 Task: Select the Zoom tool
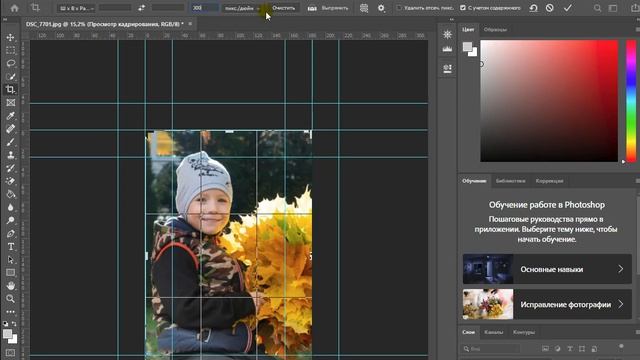(x=11, y=299)
